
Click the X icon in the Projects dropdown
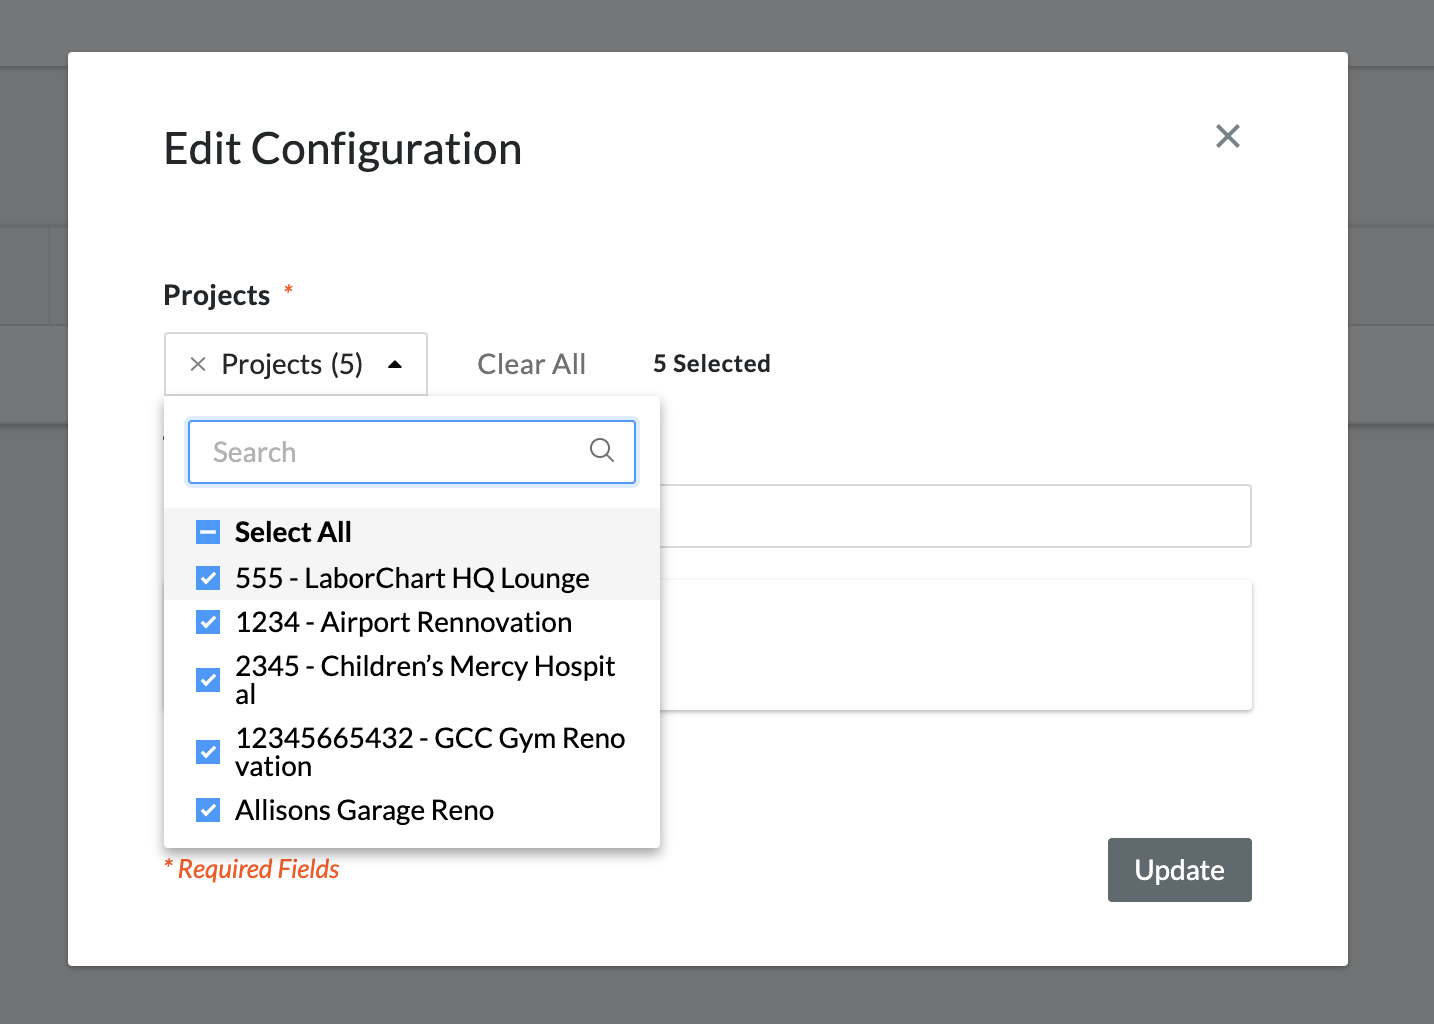point(198,364)
